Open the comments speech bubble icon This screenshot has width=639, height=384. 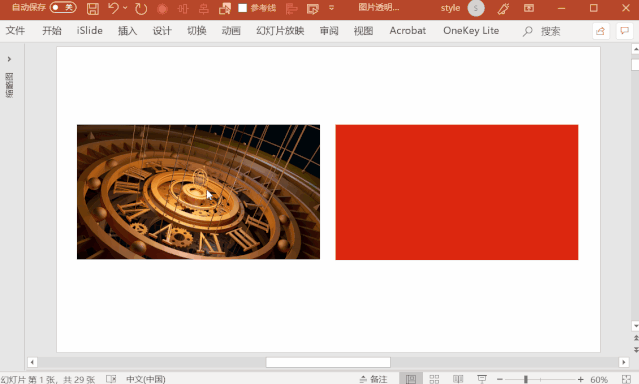[624, 31]
